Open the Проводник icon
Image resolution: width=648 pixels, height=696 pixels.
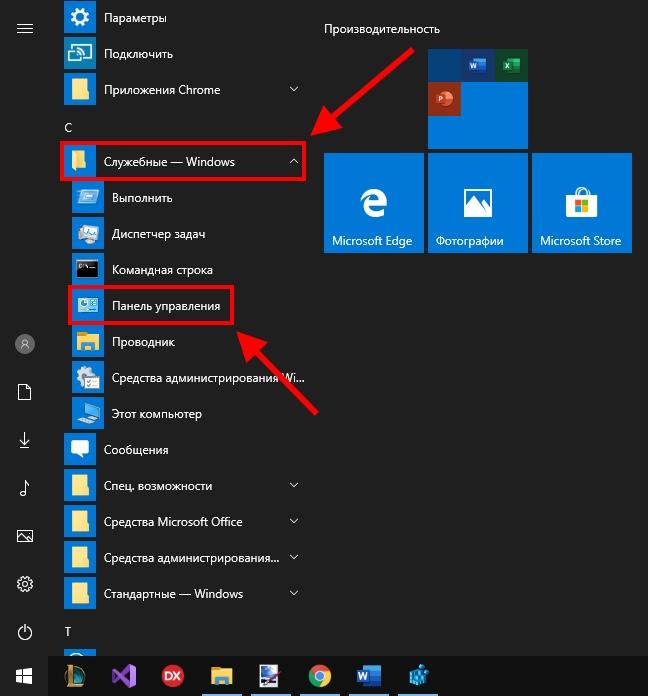click(x=88, y=341)
